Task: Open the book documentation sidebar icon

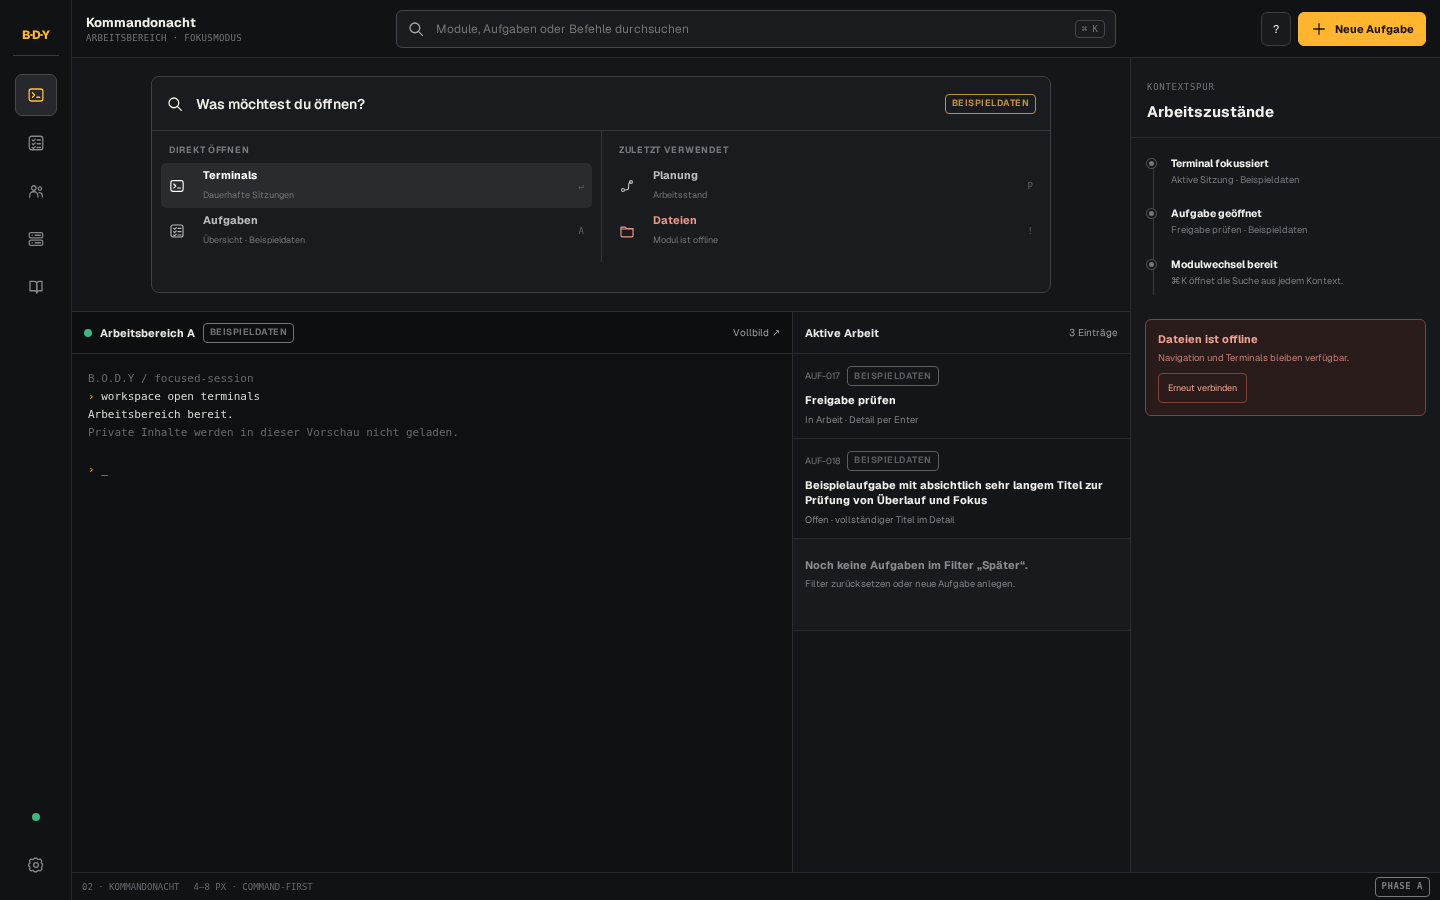Action: click(x=36, y=287)
